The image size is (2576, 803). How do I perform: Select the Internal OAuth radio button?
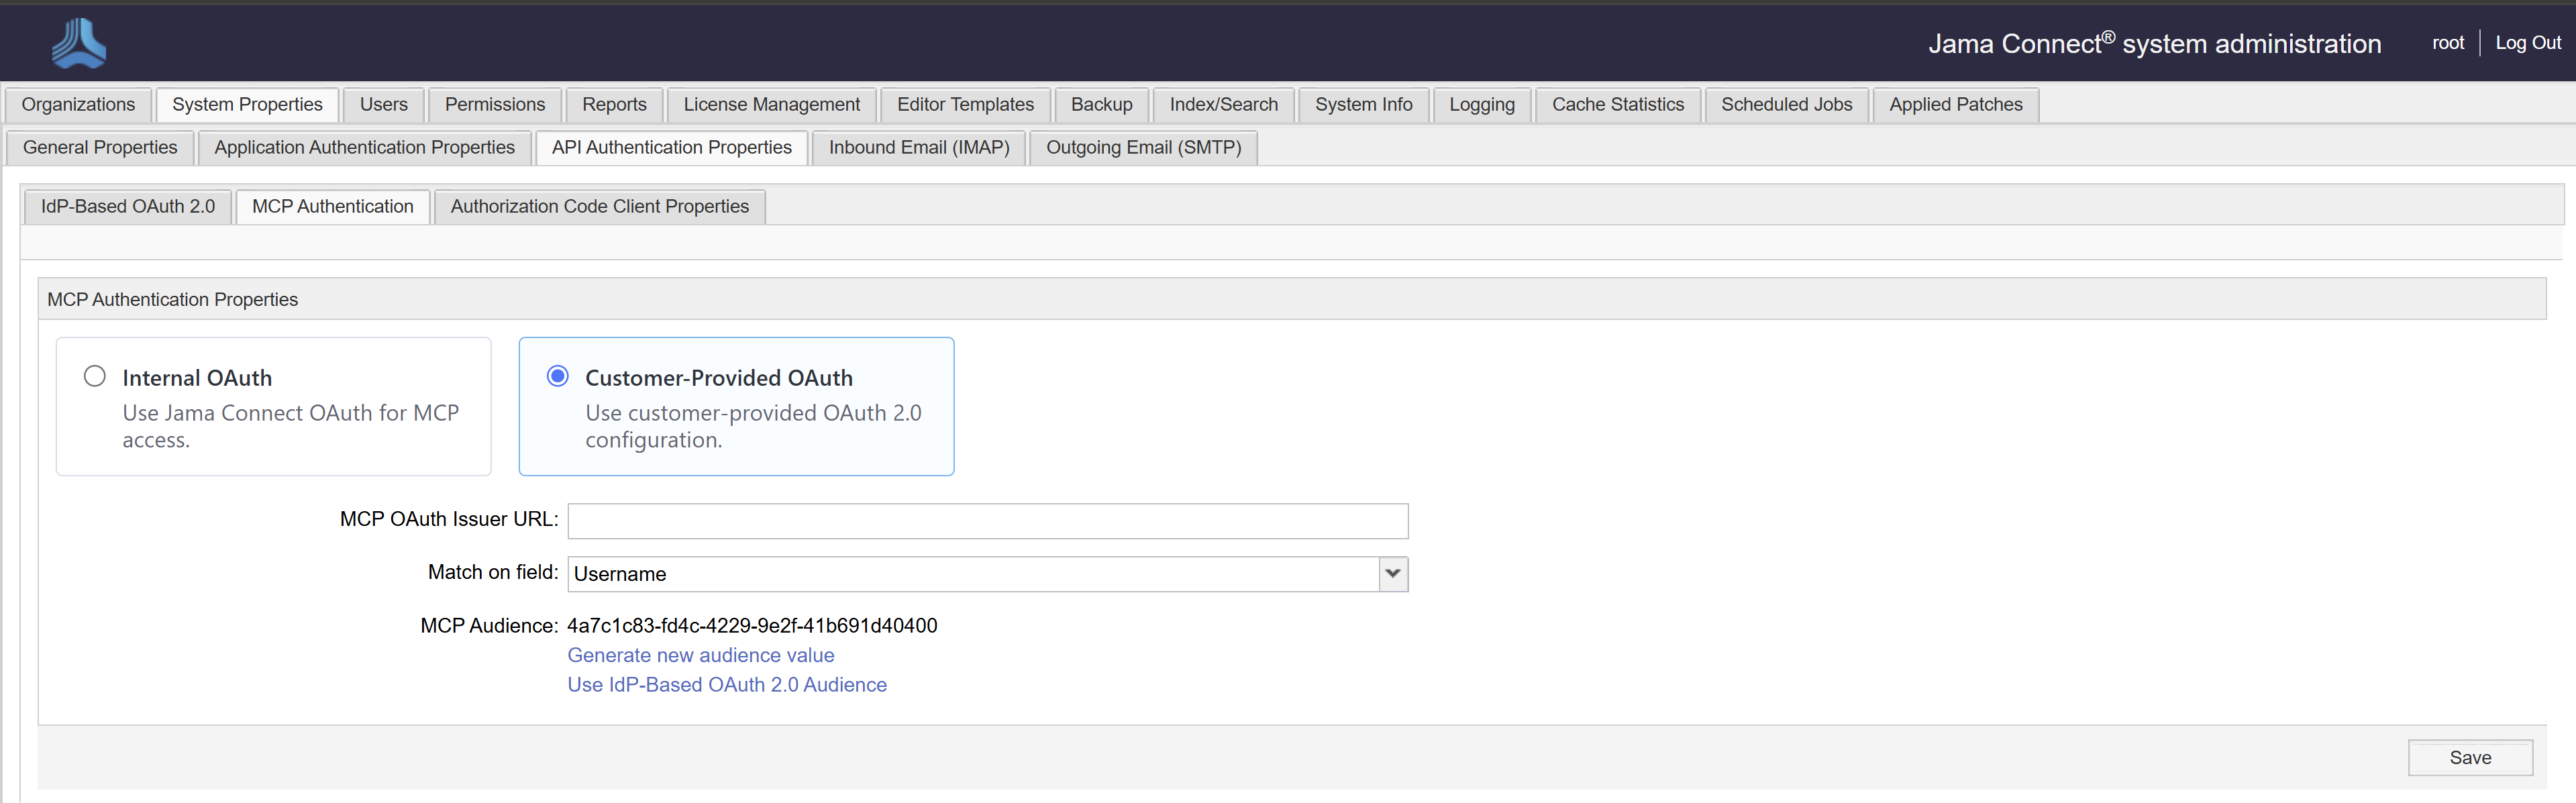[x=95, y=376]
